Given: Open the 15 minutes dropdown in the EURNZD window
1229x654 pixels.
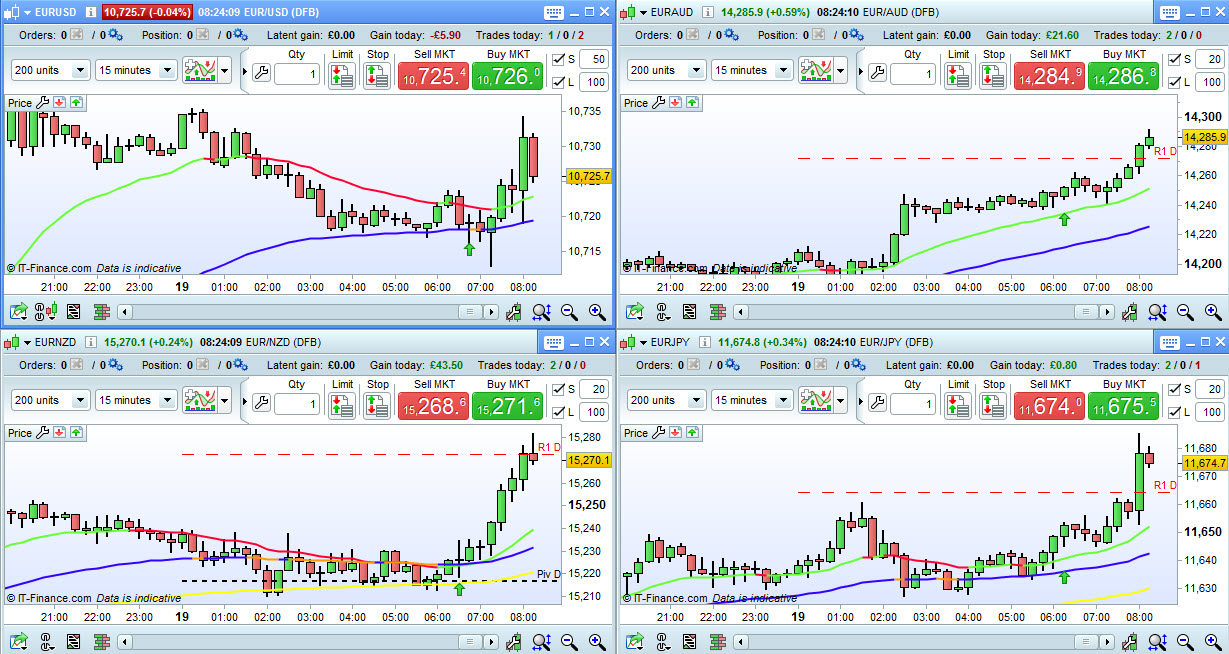Looking at the screenshot, I should 136,400.
